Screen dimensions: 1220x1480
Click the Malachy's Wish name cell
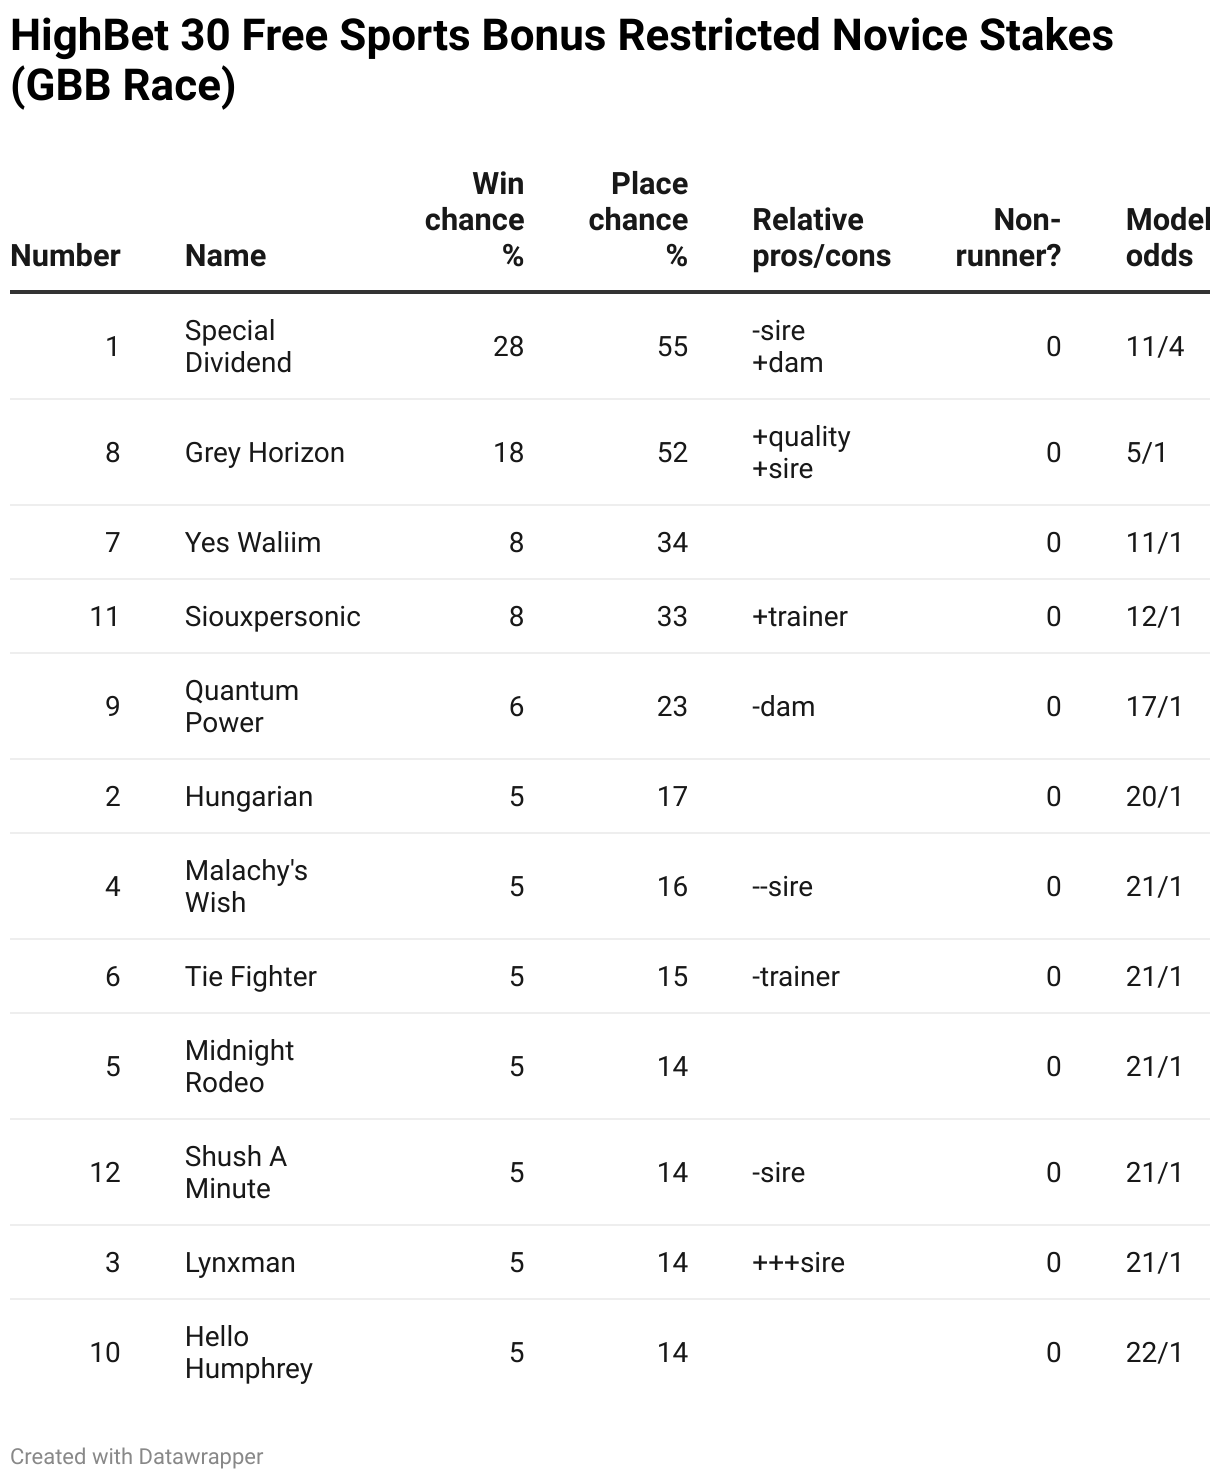pyautogui.click(x=245, y=886)
